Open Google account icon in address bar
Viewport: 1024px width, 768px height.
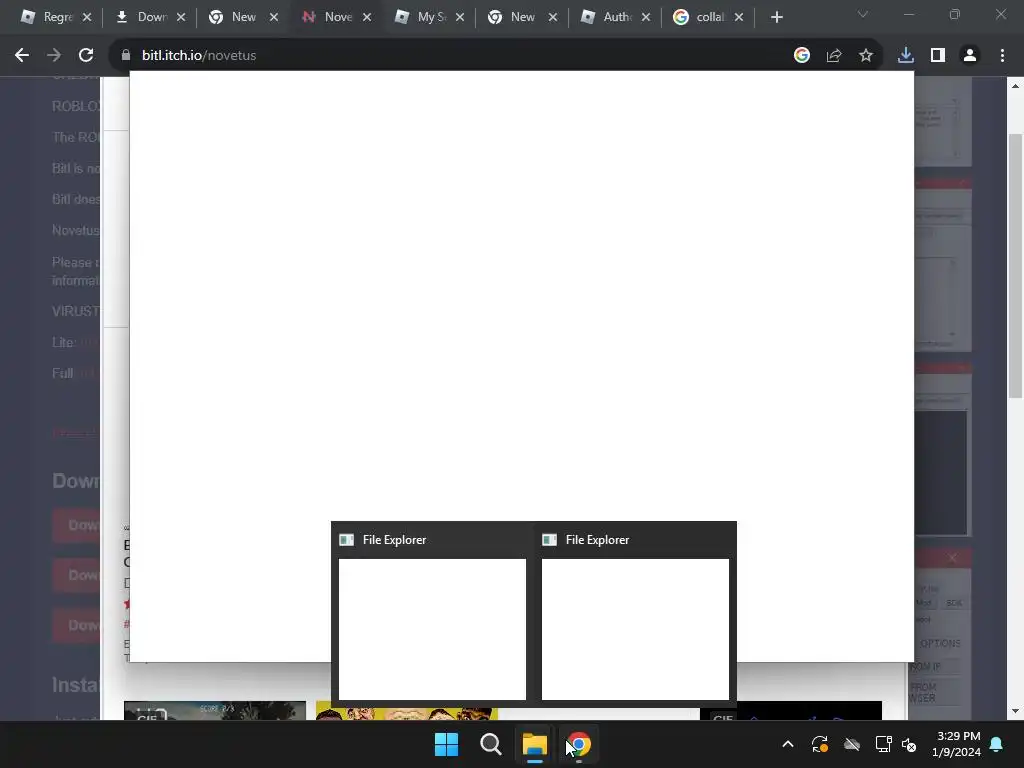click(x=802, y=56)
